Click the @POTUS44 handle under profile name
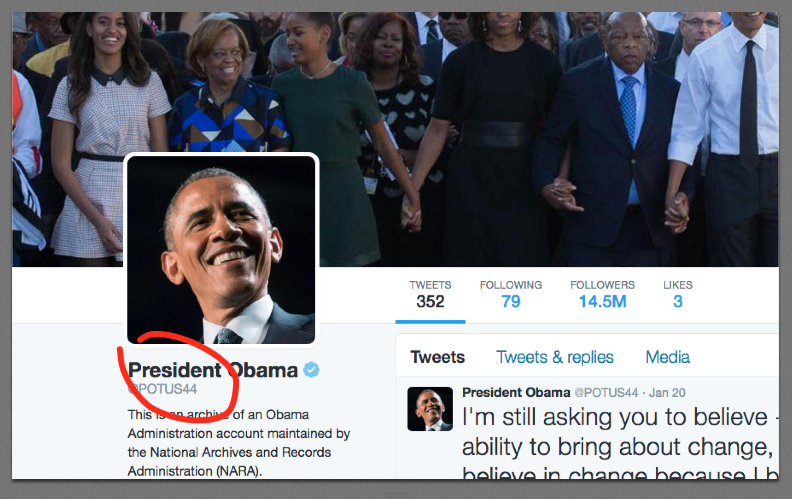Screen dimensions: 792x499 click(x=162, y=389)
